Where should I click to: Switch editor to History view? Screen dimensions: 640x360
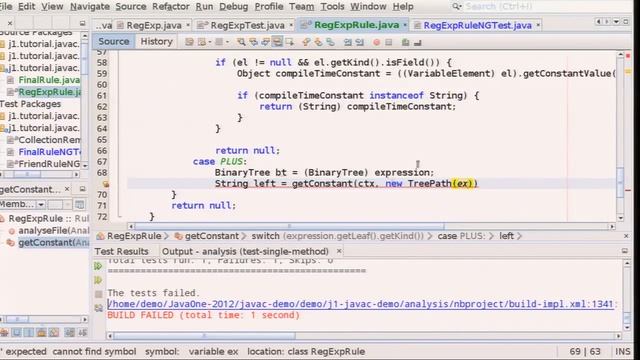tap(156, 41)
